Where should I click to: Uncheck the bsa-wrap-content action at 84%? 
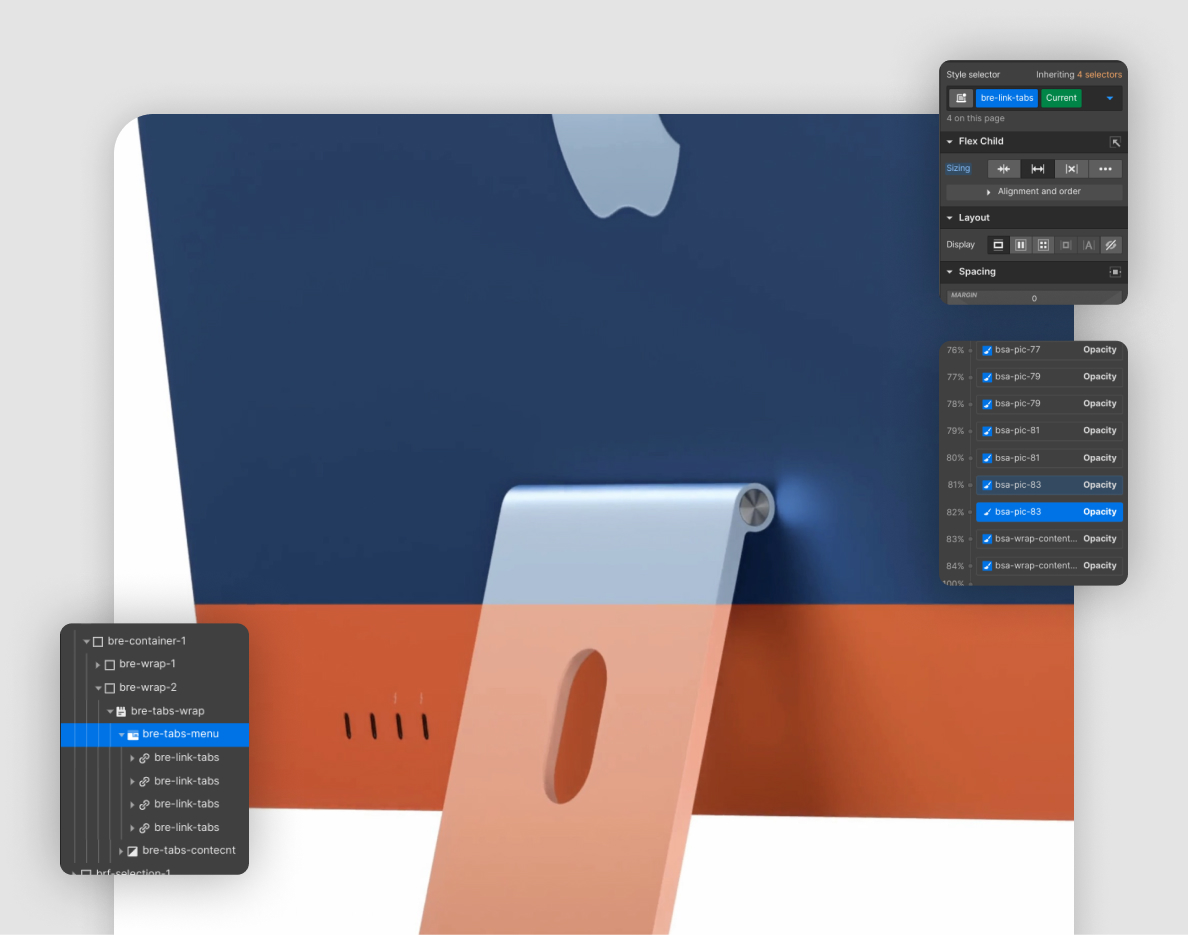coord(987,566)
